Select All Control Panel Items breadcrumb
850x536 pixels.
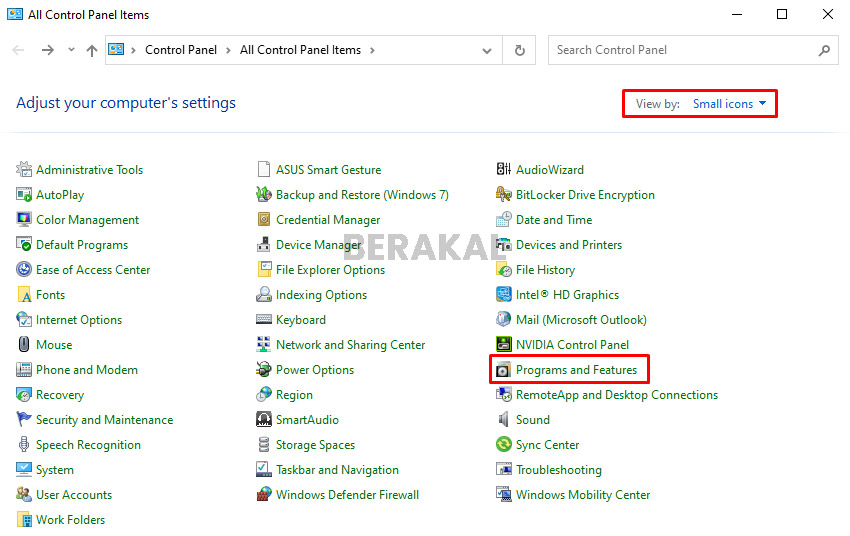300,50
